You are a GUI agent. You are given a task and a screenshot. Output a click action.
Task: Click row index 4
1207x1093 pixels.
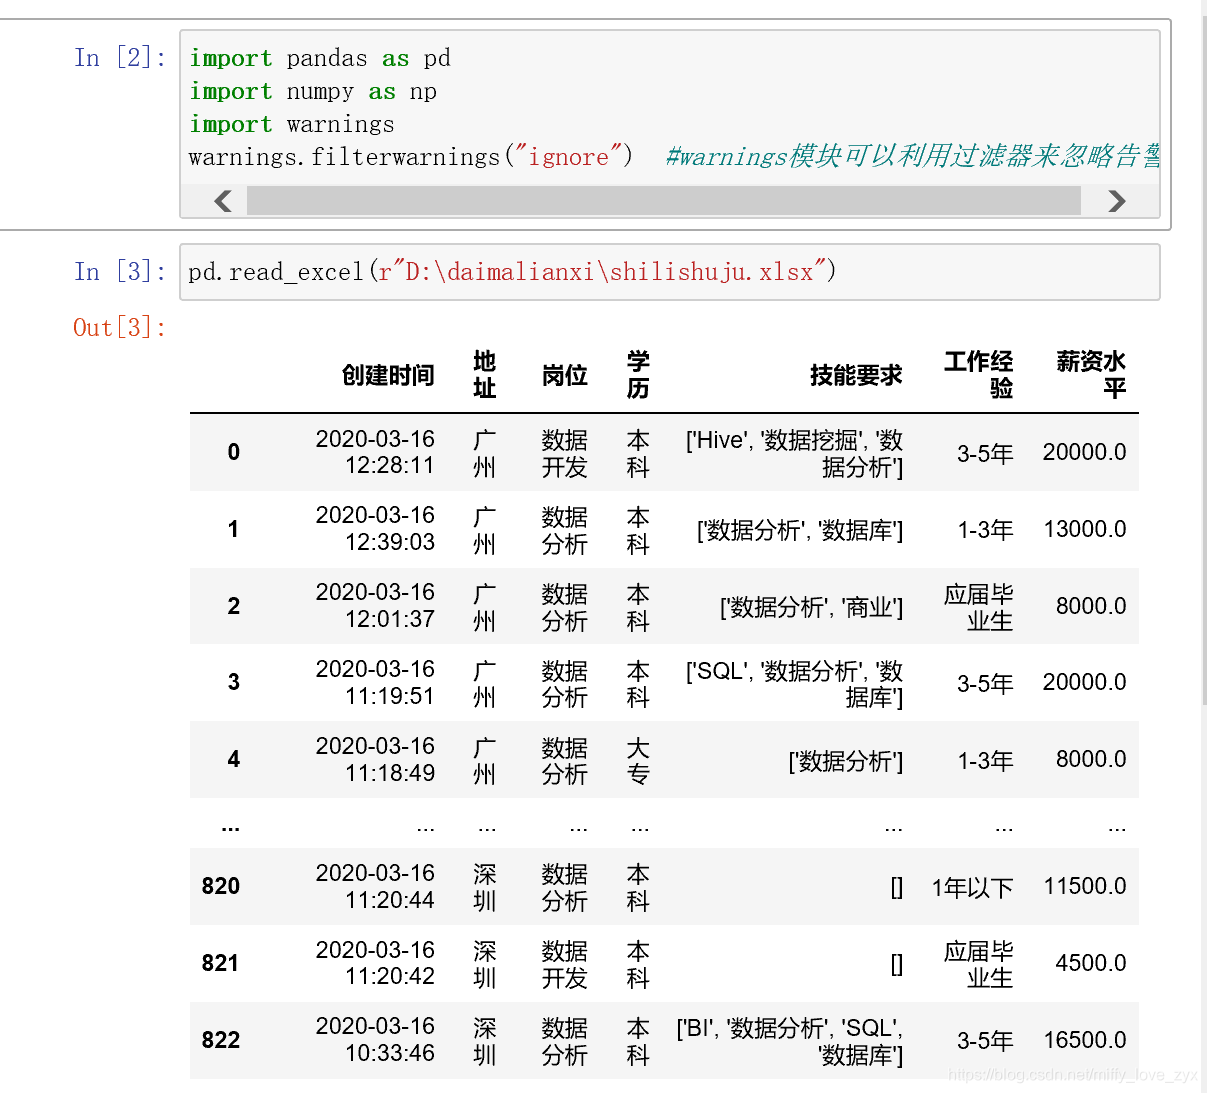pyautogui.click(x=233, y=759)
